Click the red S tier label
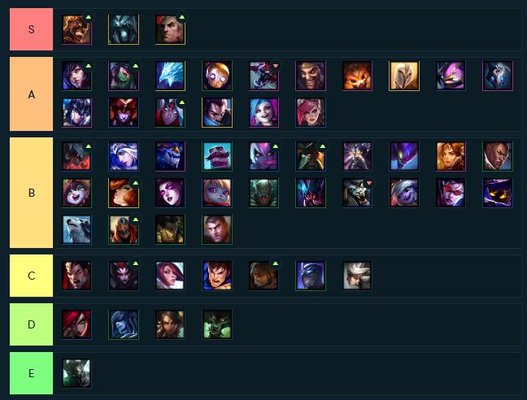 31,30
